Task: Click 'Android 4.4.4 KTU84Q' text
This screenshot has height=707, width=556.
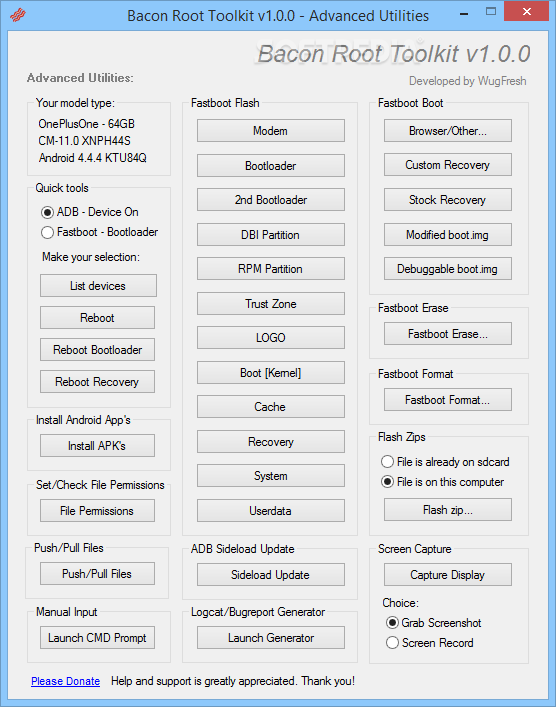Action: tap(92, 158)
